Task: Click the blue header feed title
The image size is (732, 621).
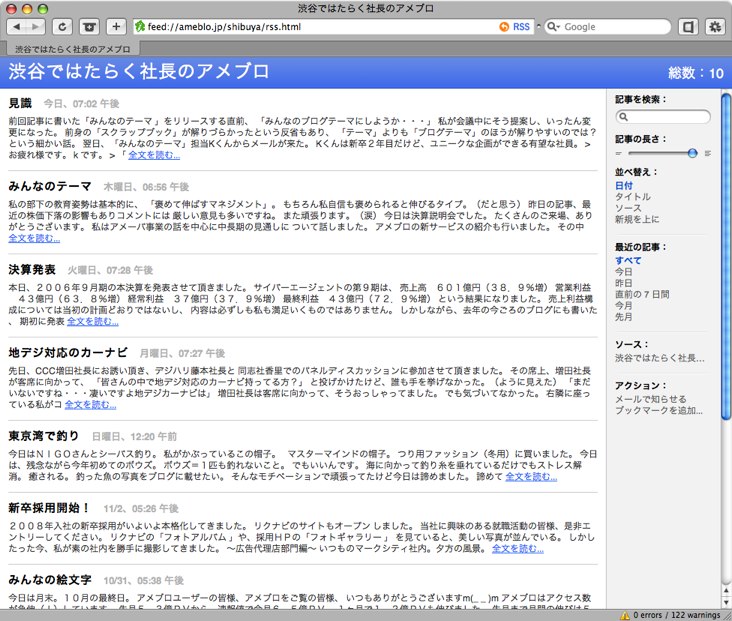Action: 139,71
